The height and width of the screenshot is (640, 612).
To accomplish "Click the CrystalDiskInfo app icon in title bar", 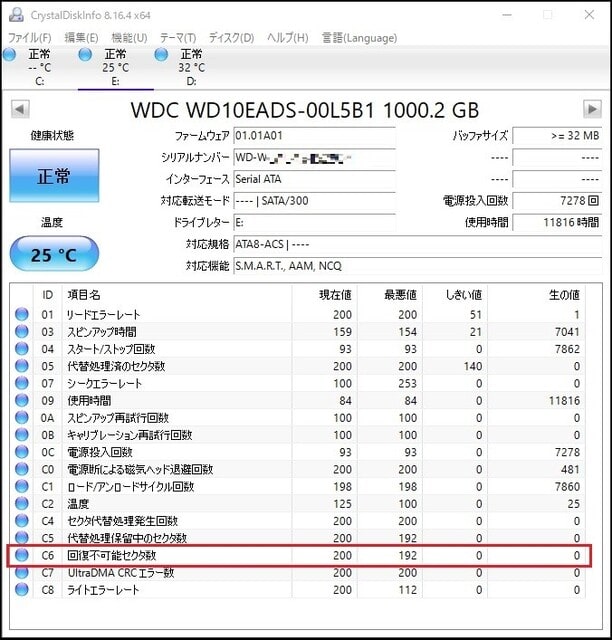I will (x=17, y=15).
